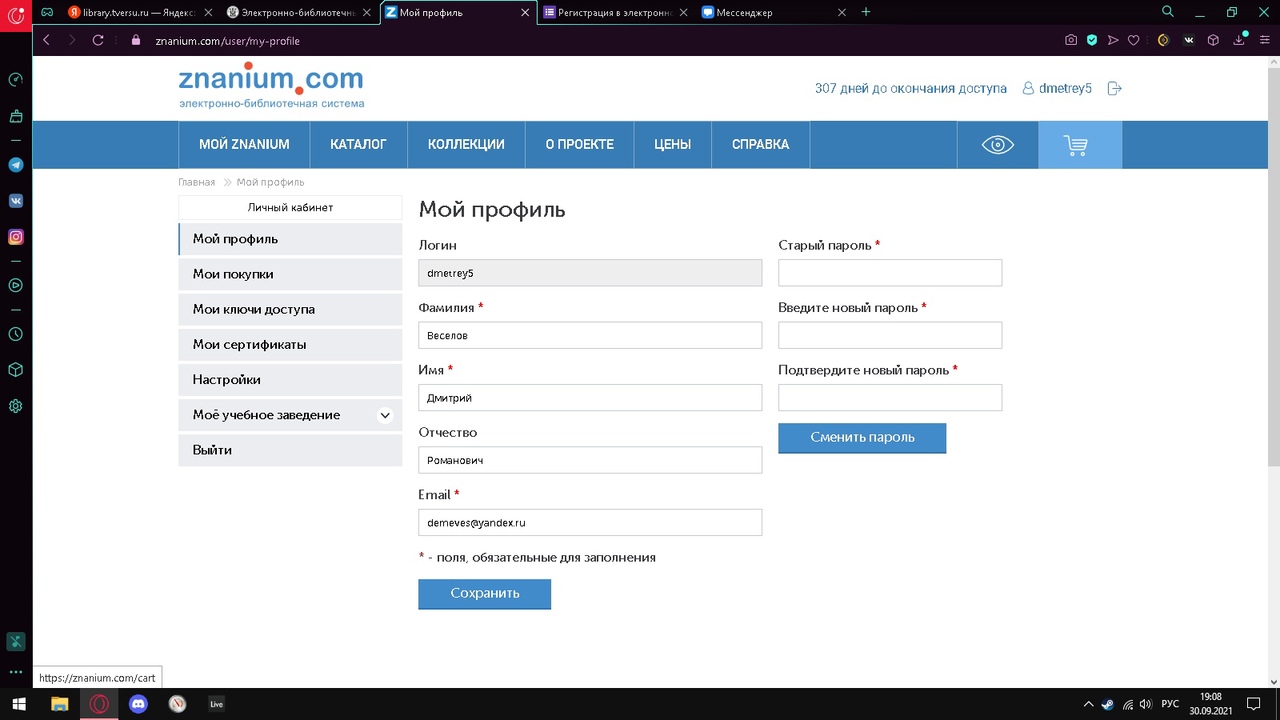Open Discord from the Windows taskbar
Viewport: 1280px width, 720px height.
pyautogui.click(x=138, y=704)
